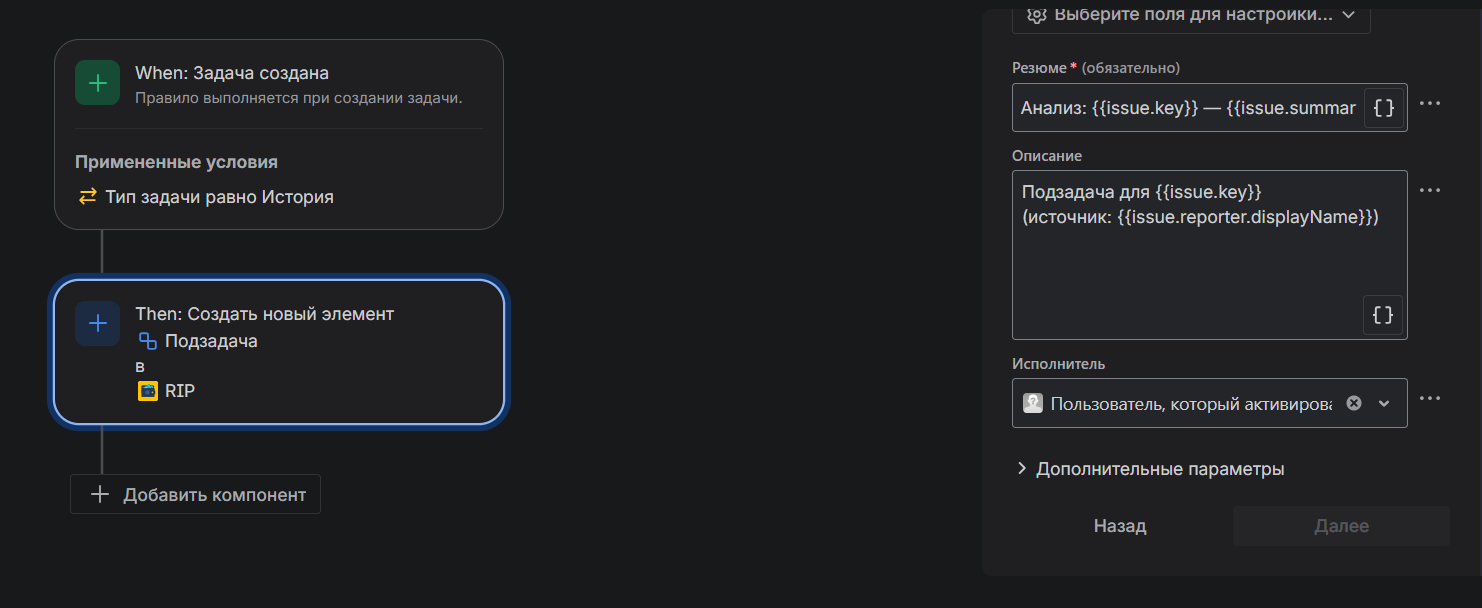Click the issue type condition arrows icon
Viewport: 1482px width, 608px height.
88,197
